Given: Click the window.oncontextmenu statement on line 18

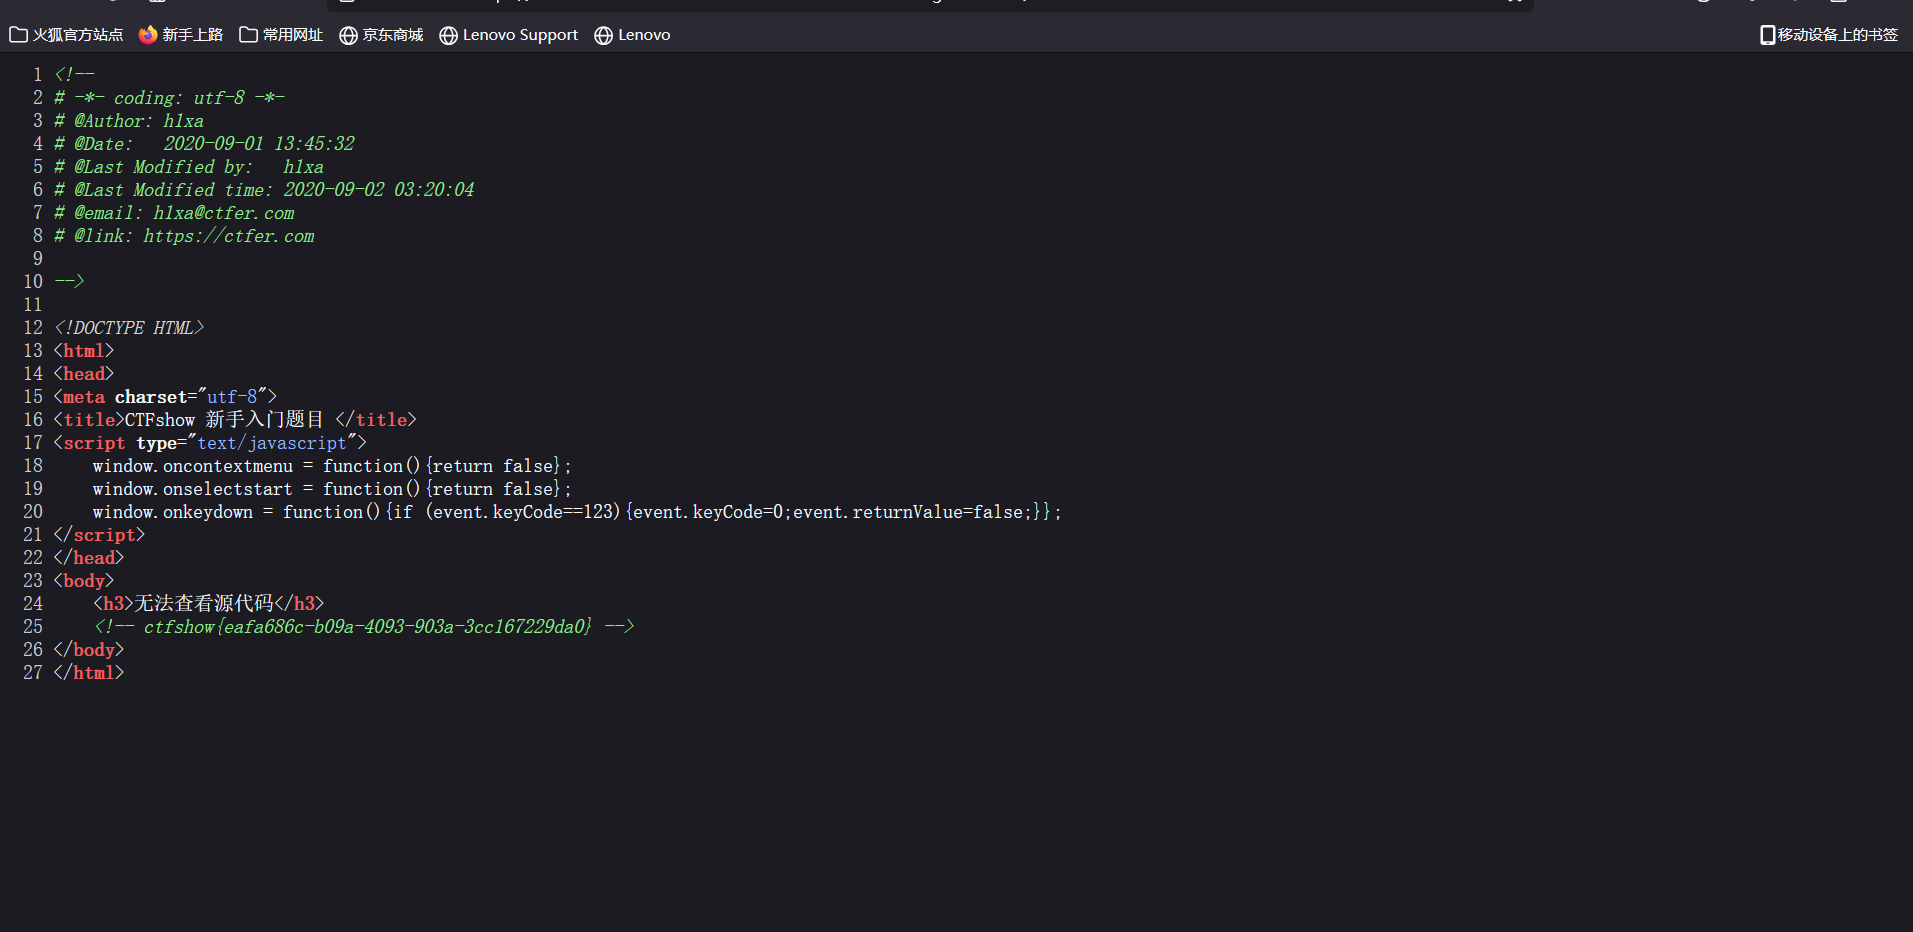Looking at the screenshot, I should pos(332,466).
